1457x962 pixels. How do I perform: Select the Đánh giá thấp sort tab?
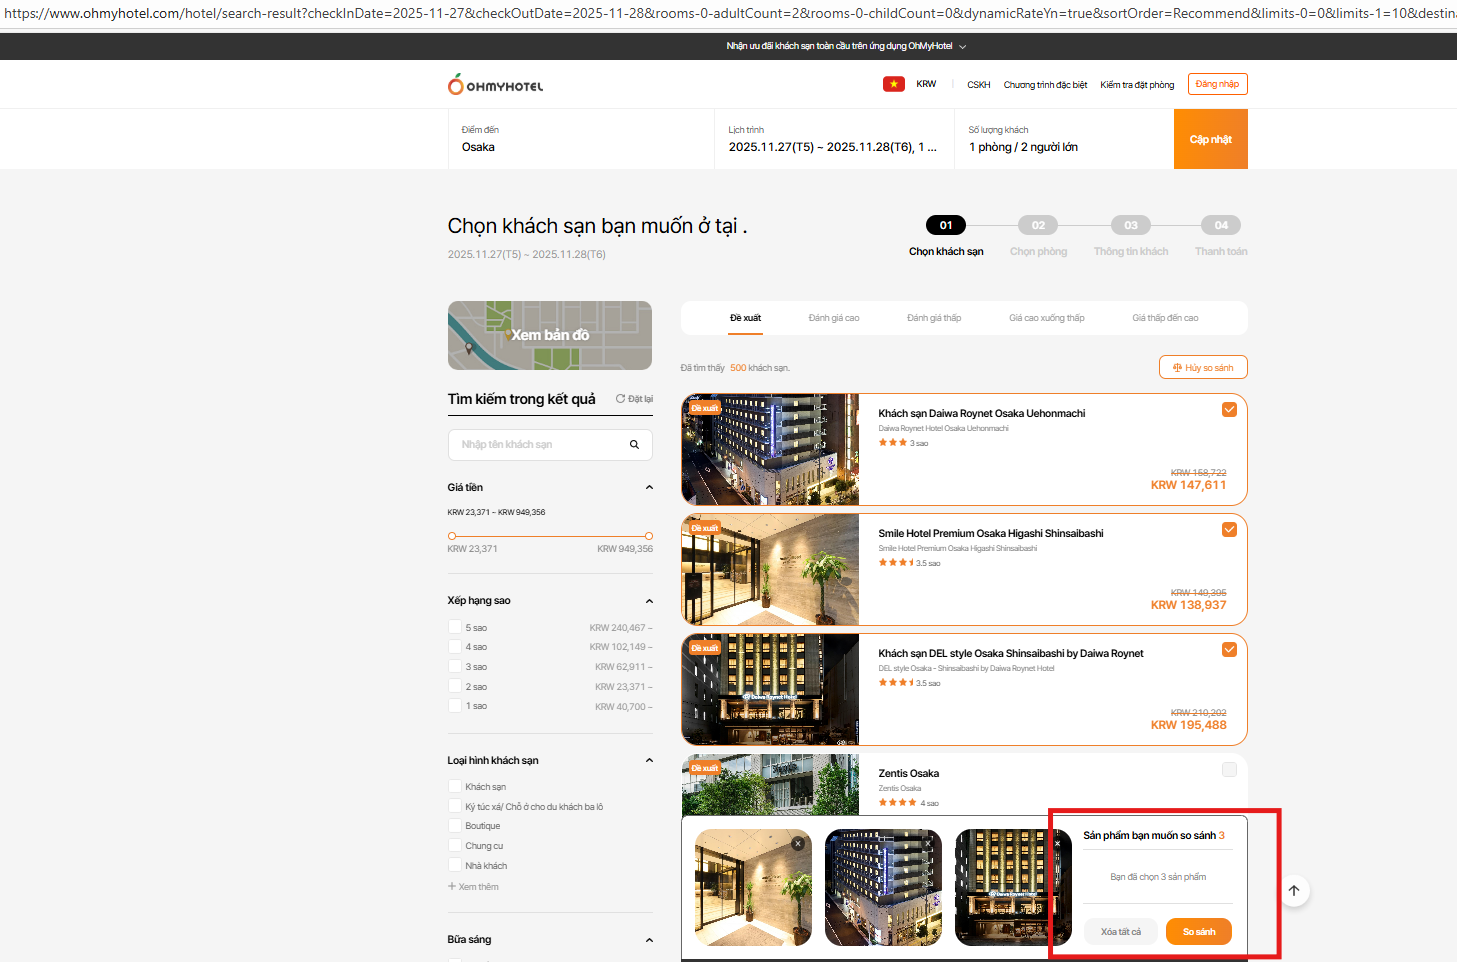[934, 318]
